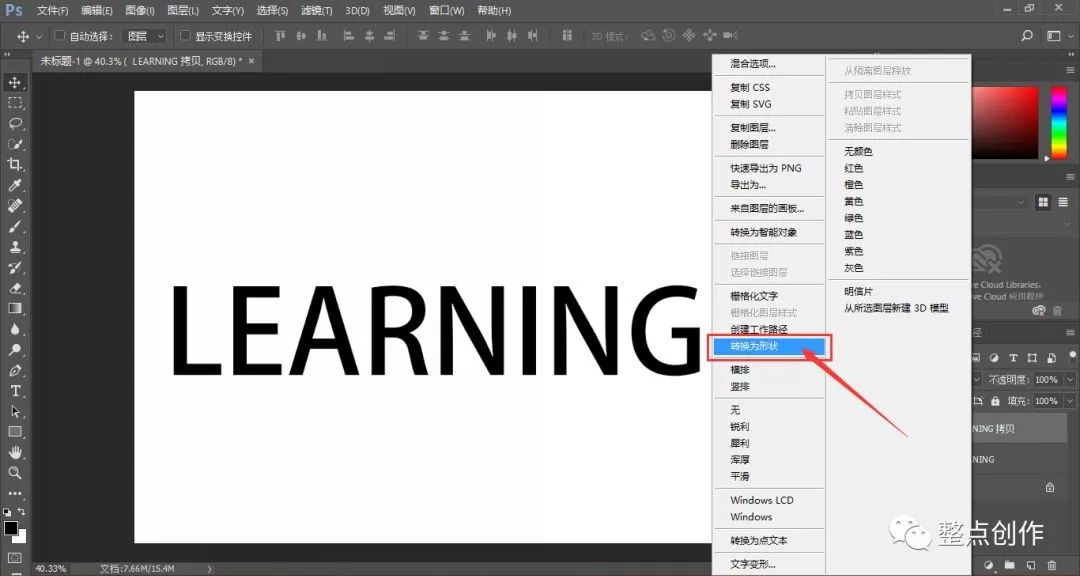
Task: Enable the 显示变换控件 checkbox
Action: [185, 36]
